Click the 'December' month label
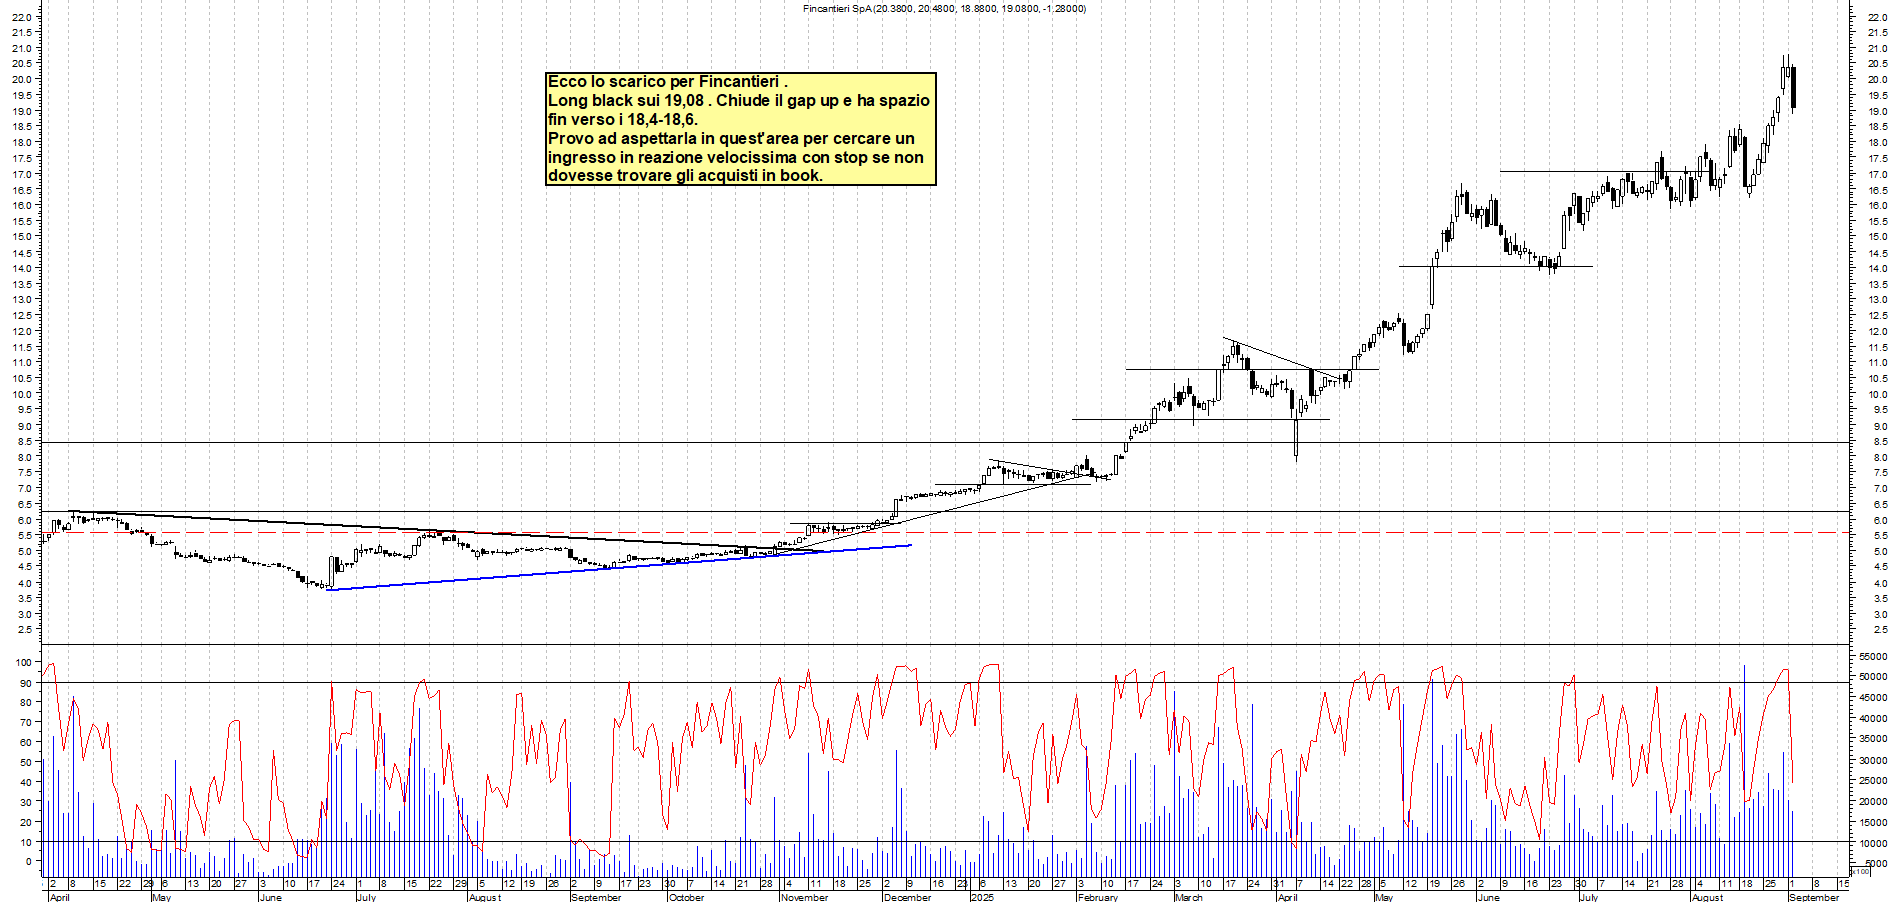 907,897
